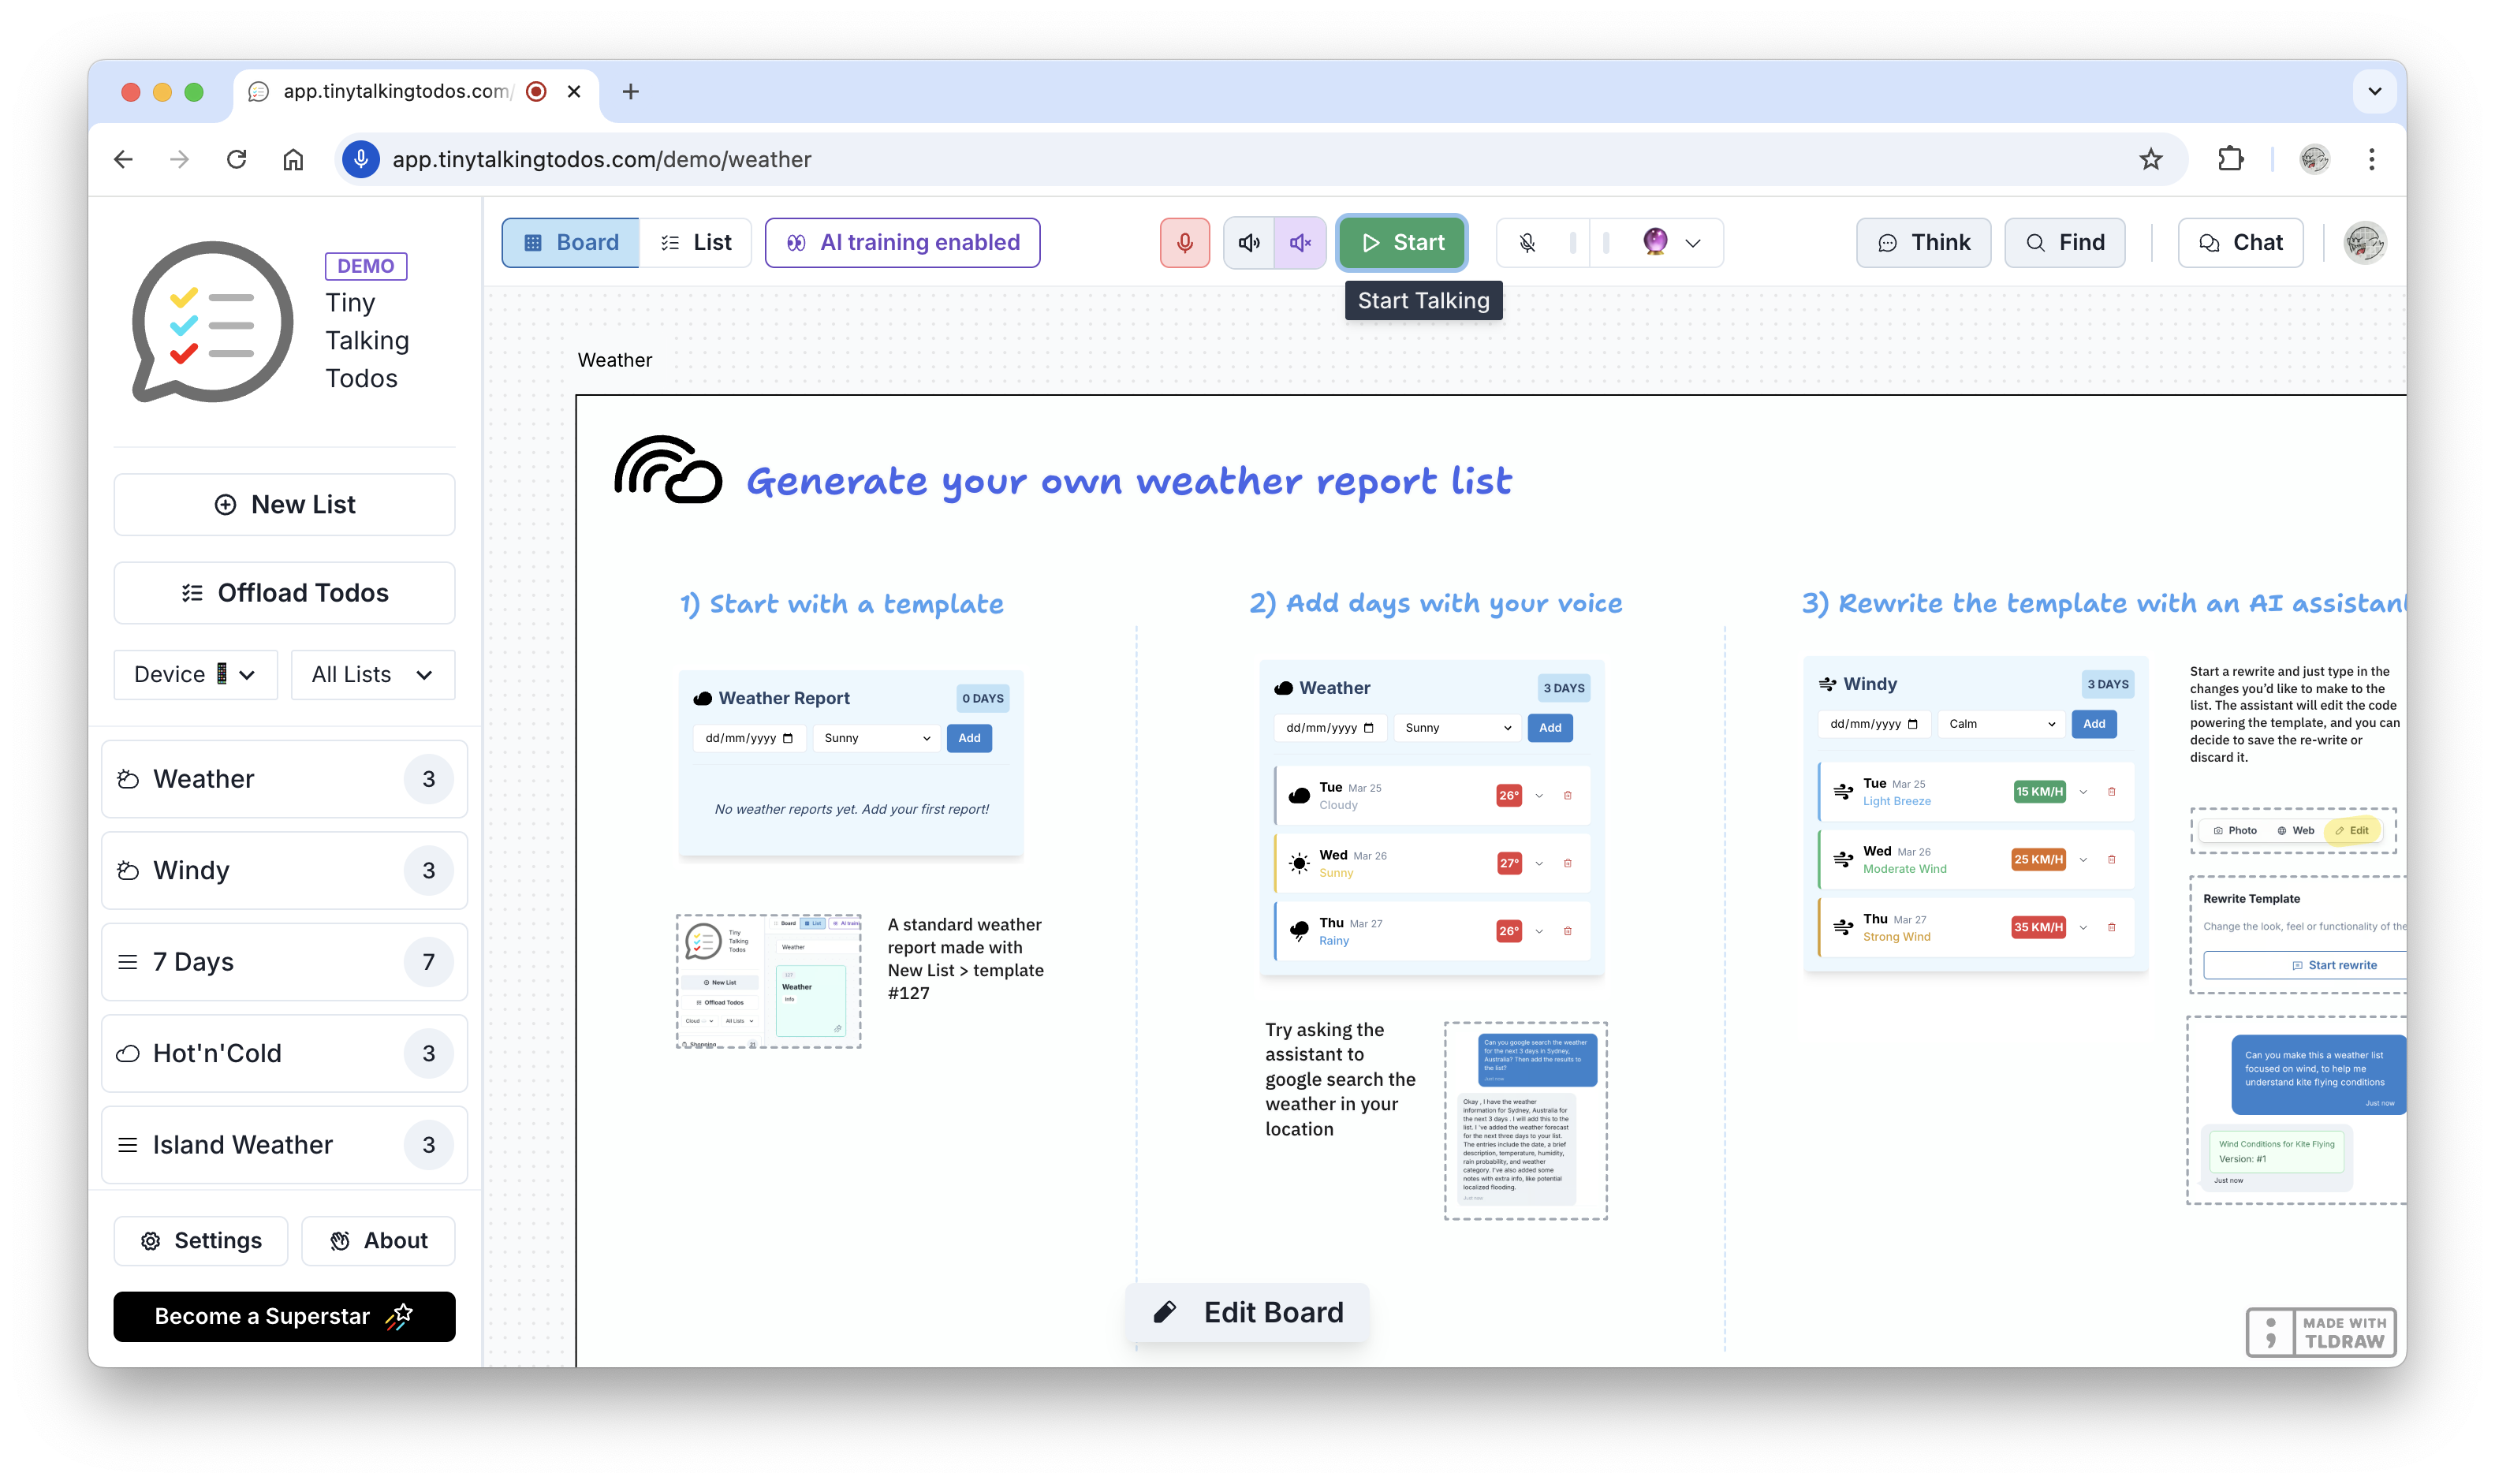The image size is (2495, 1484).
Task: Reload the page
Action: click(x=236, y=159)
